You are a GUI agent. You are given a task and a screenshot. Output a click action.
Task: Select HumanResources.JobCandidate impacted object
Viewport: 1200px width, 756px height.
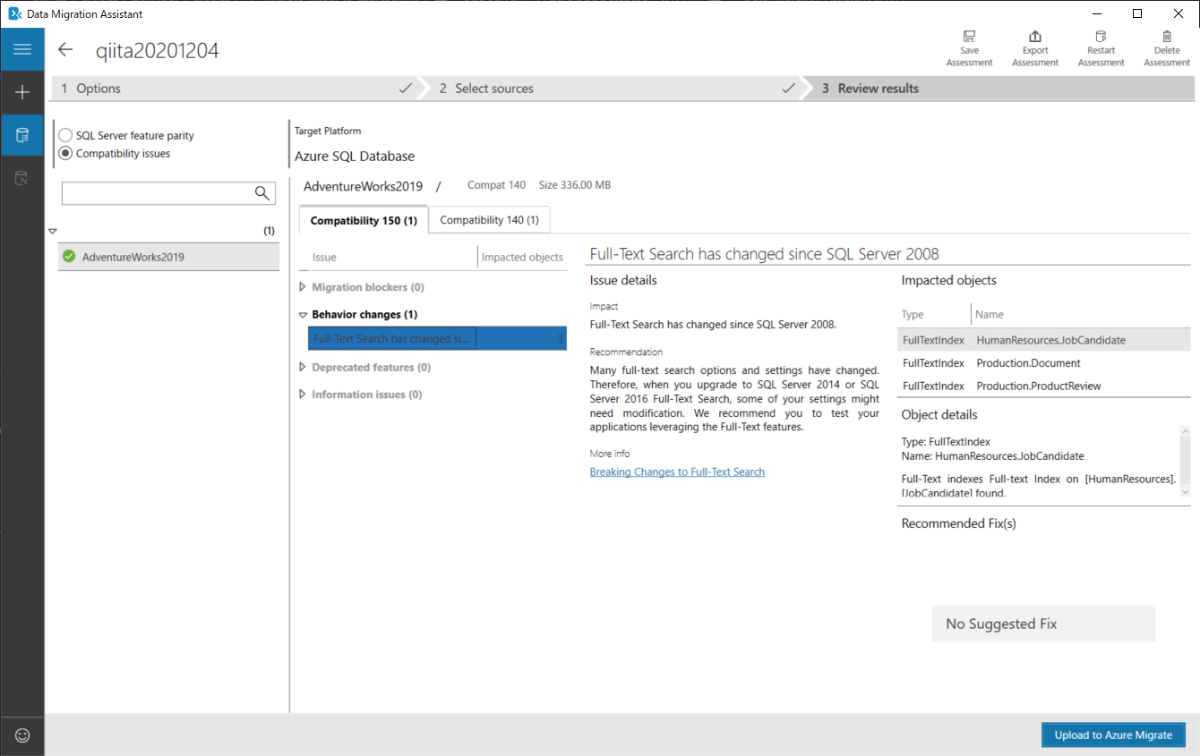click(1044, 340)
